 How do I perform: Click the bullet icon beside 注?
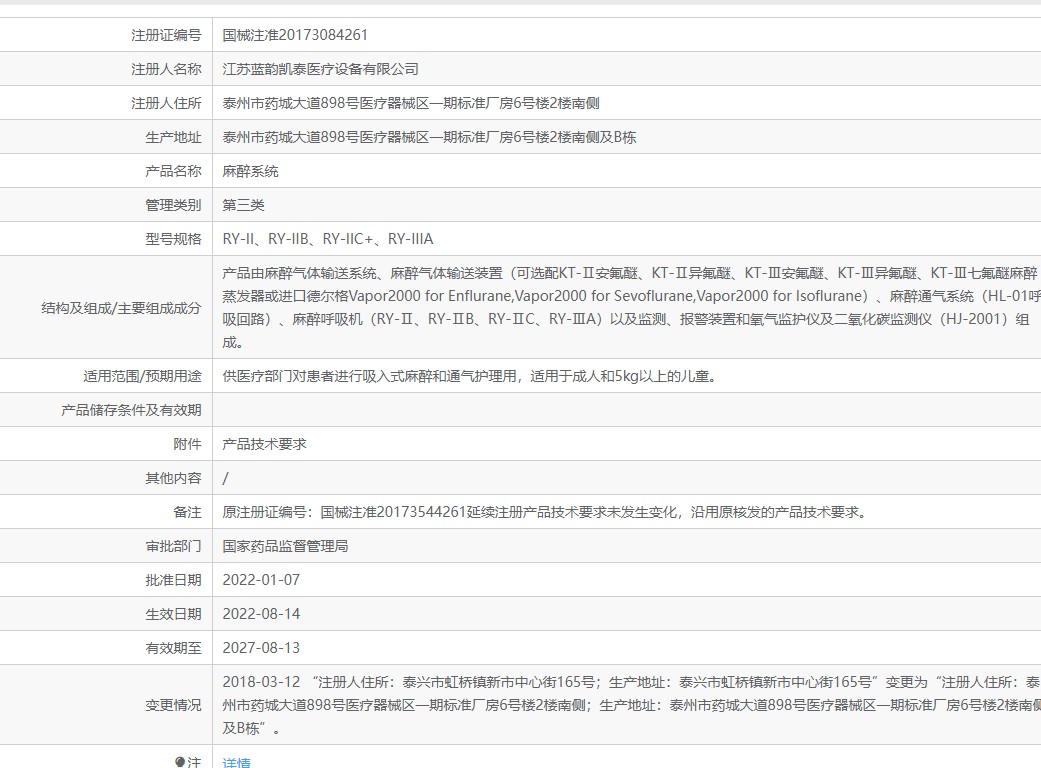[x=179, y=762]
